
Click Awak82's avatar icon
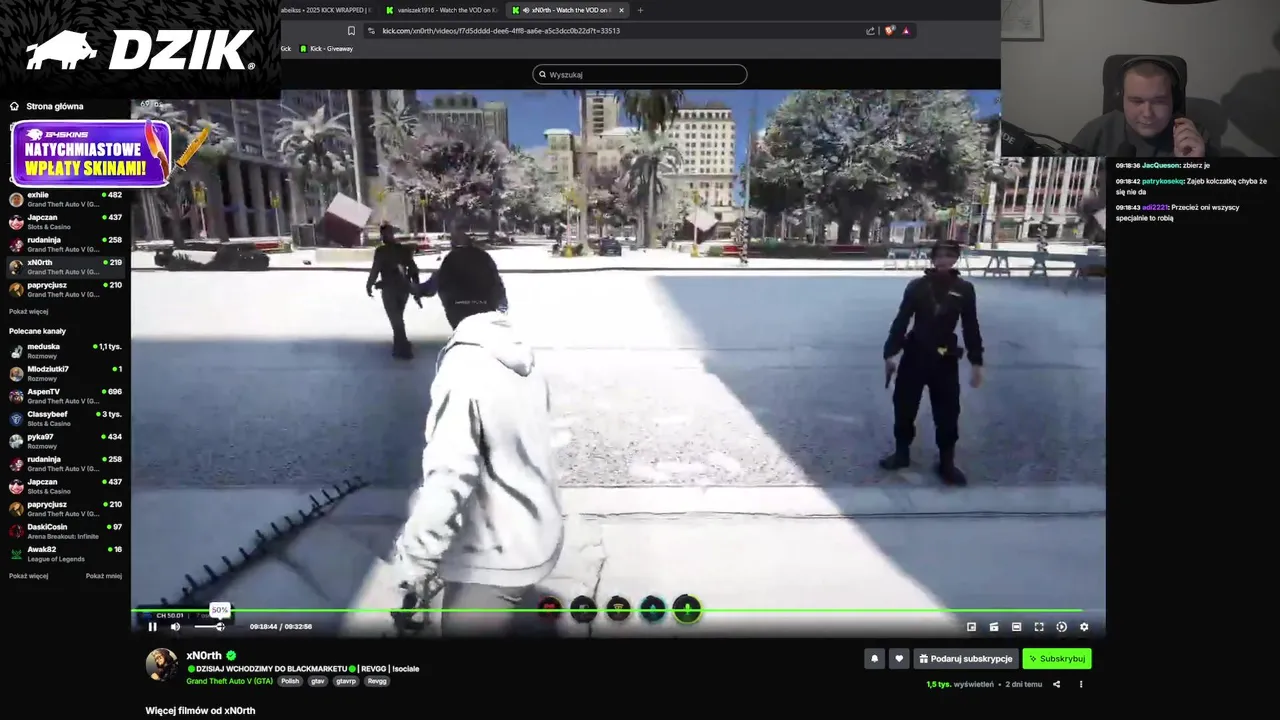tap(16, 554)
